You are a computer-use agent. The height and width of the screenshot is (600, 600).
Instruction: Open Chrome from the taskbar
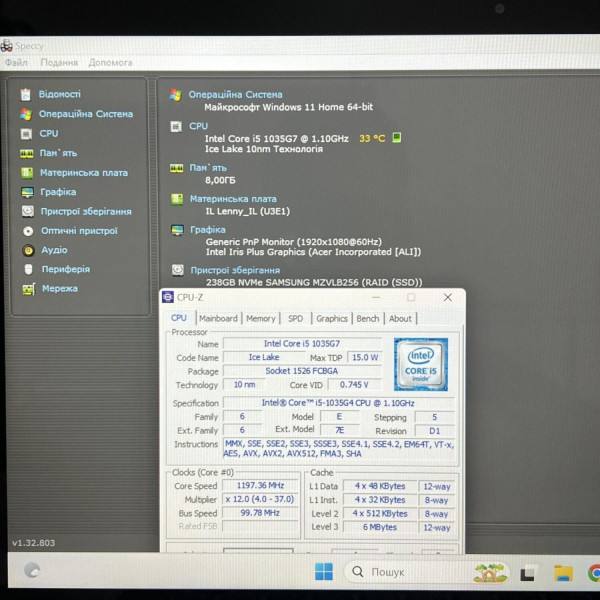click(x=594, y=573)
